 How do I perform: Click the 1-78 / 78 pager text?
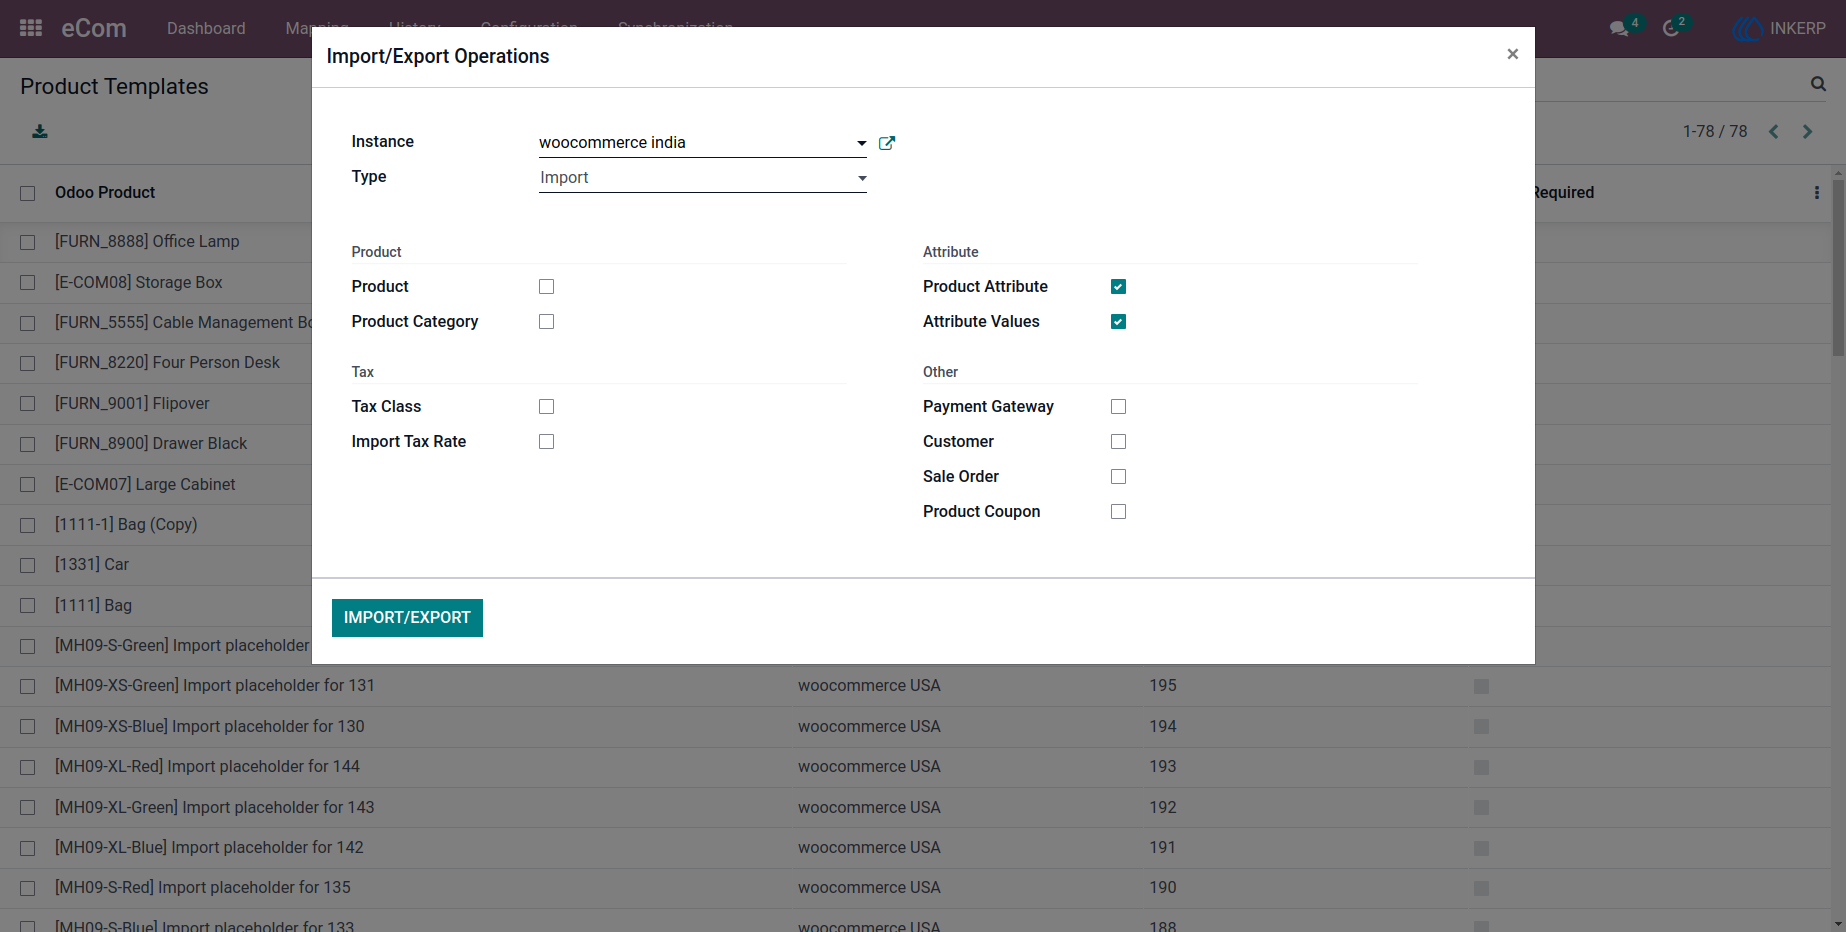(1715, 131)
